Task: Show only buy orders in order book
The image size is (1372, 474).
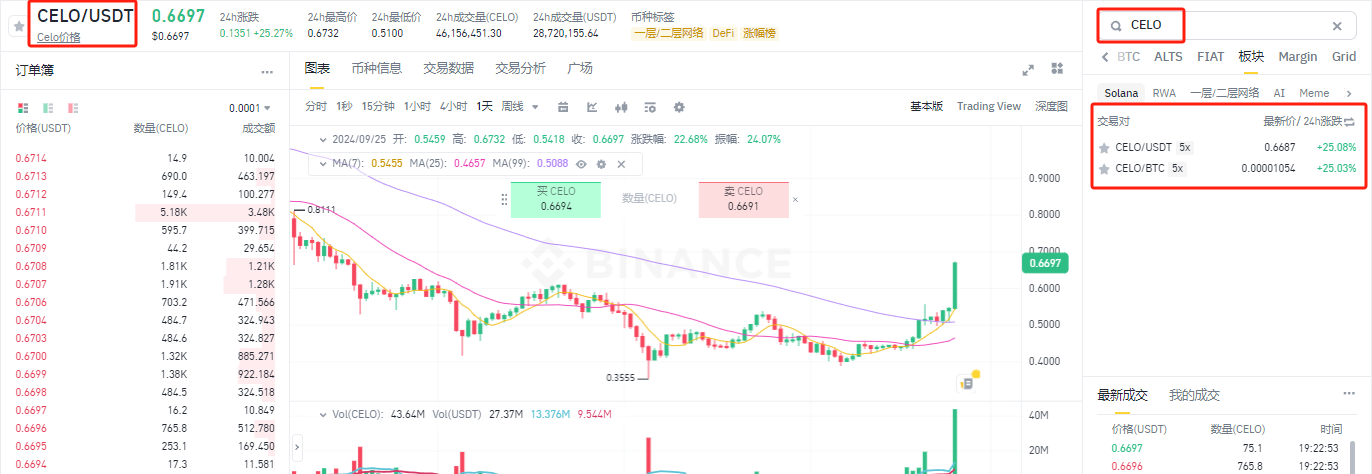Action: 47,107
